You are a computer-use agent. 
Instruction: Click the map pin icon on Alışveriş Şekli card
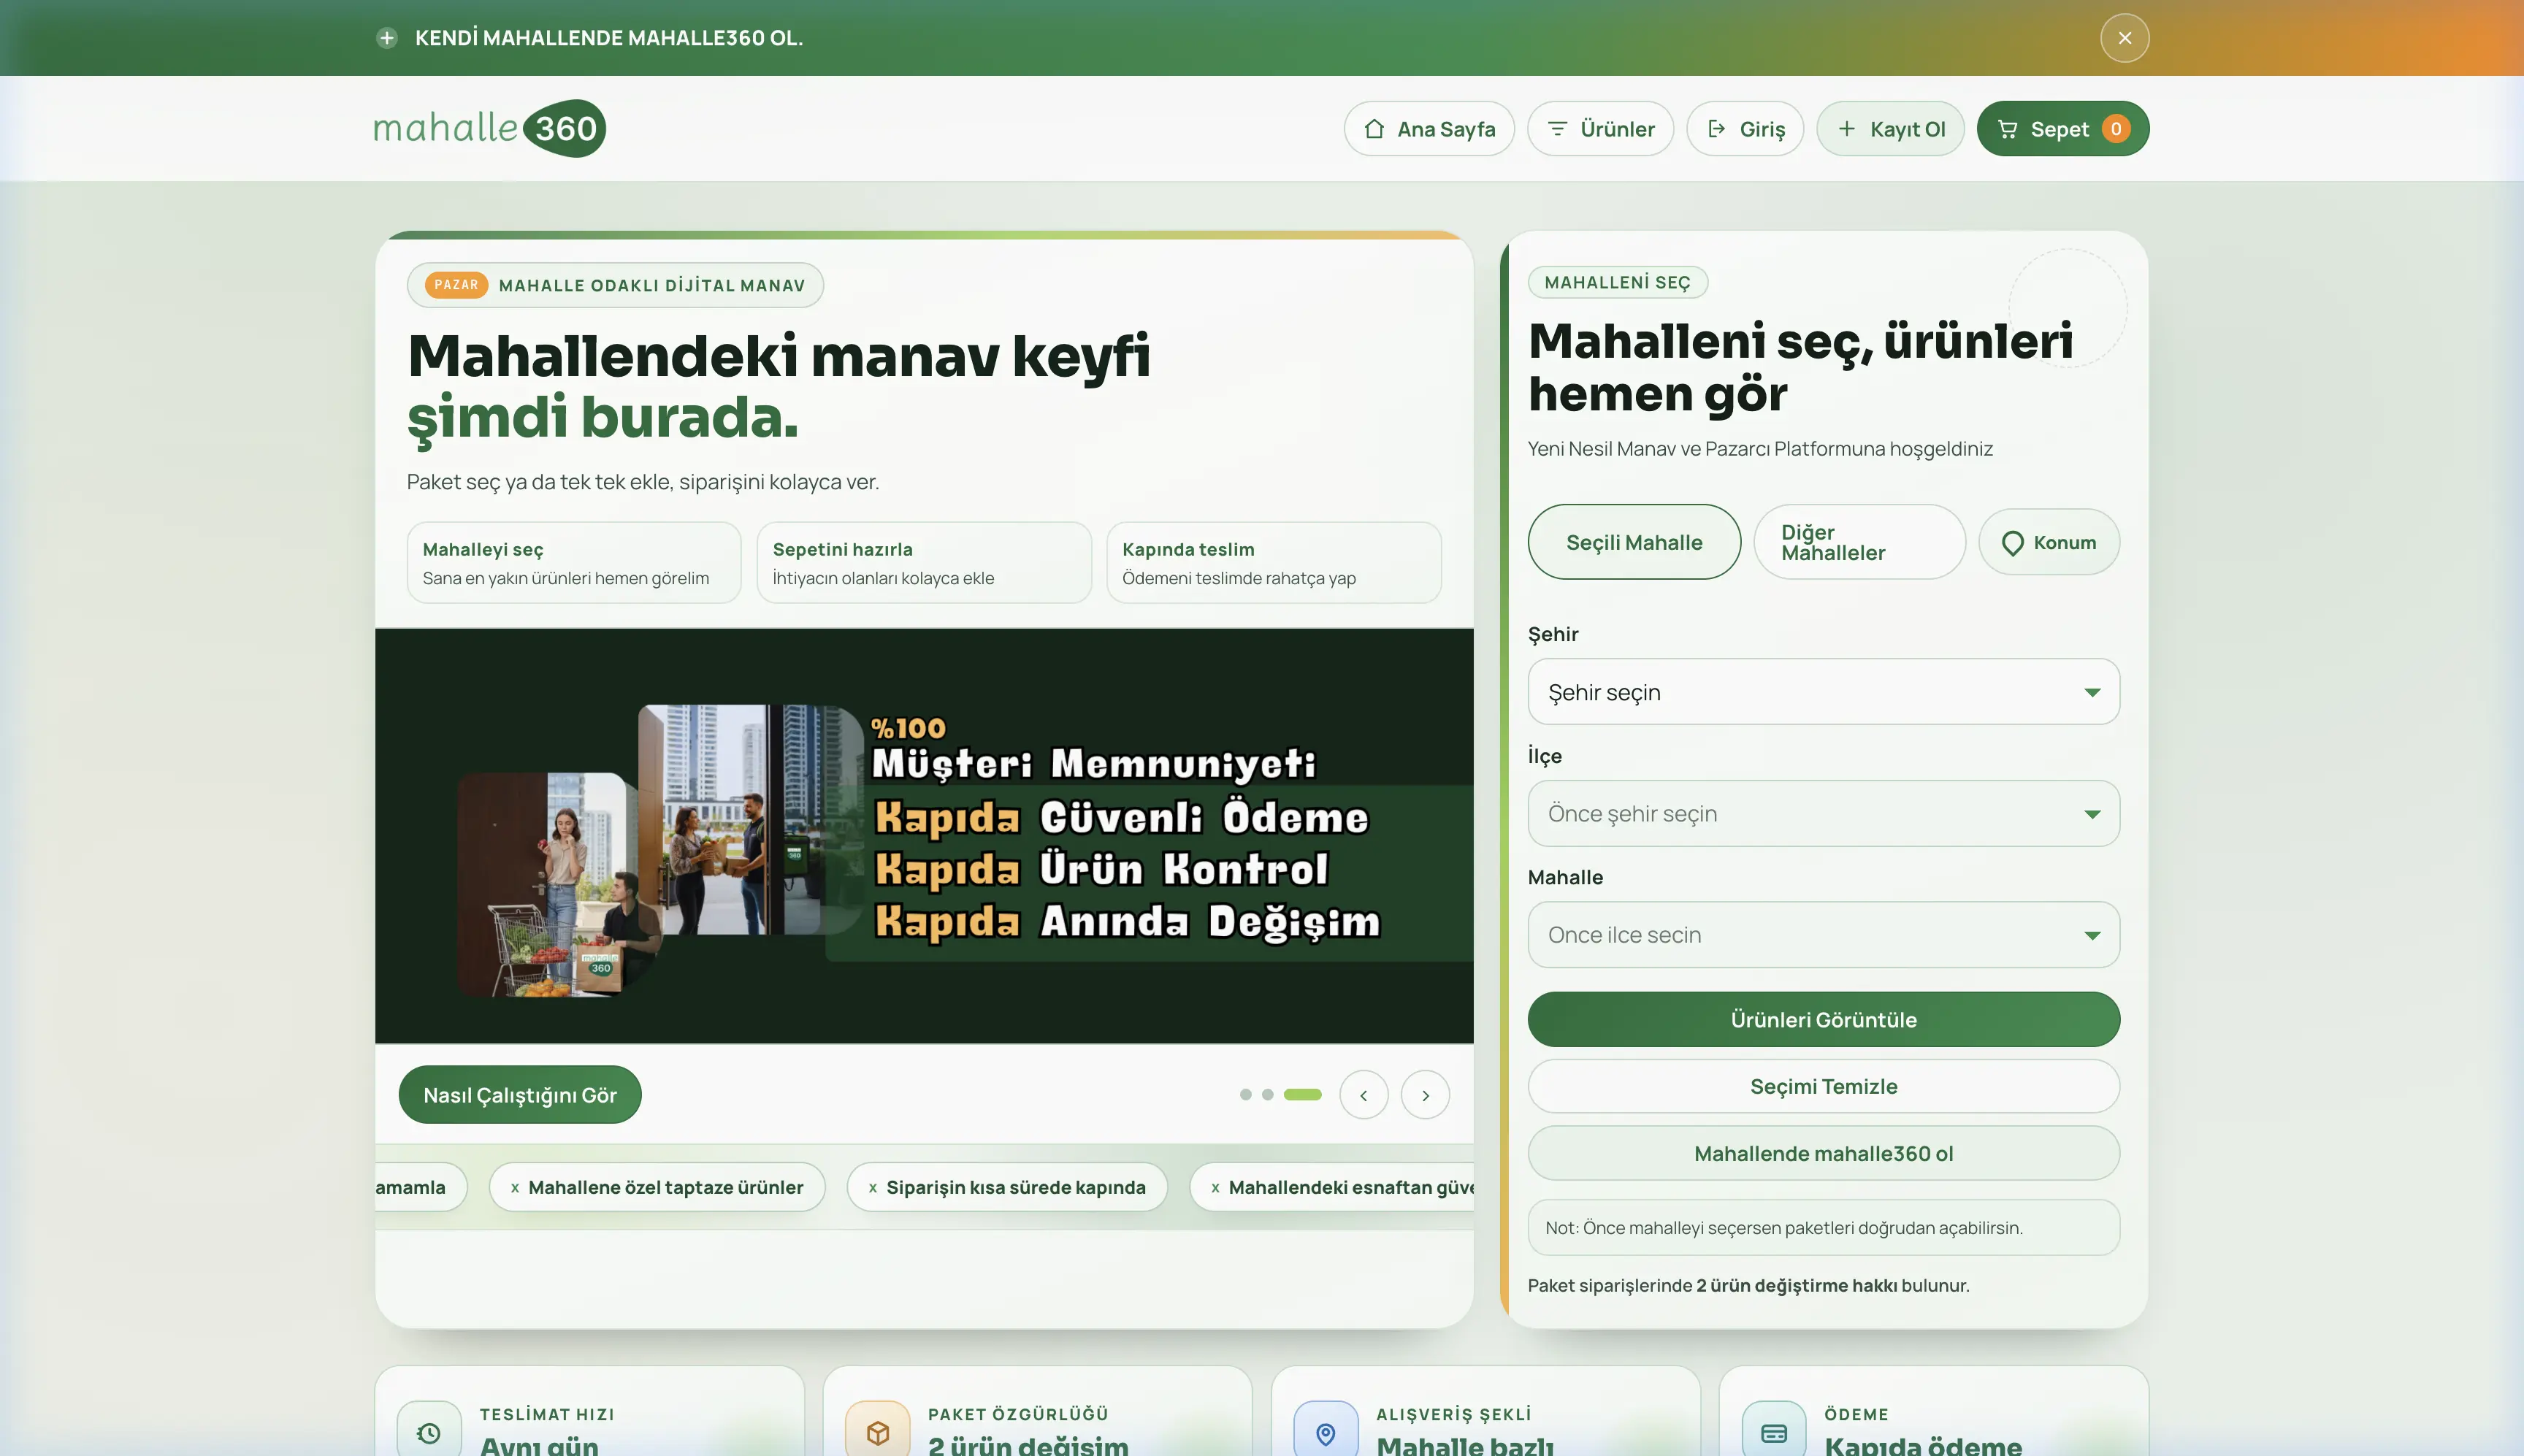(x=1326, y=1433)
